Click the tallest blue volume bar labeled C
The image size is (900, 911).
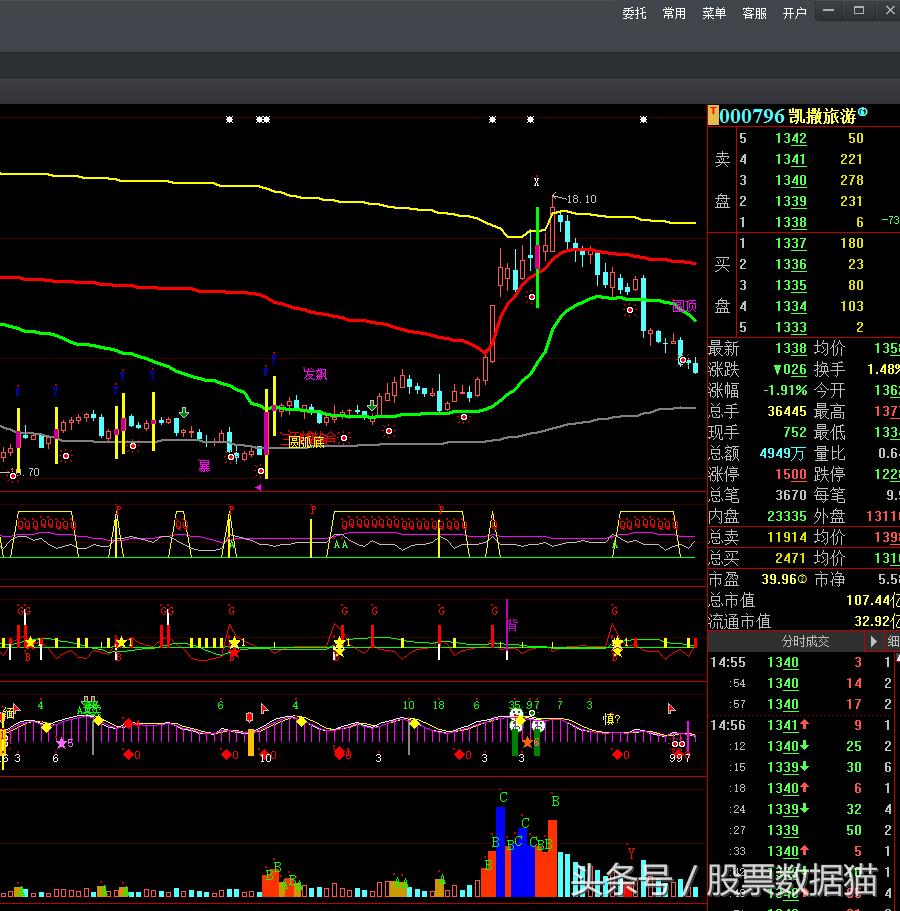click(502, 850)
